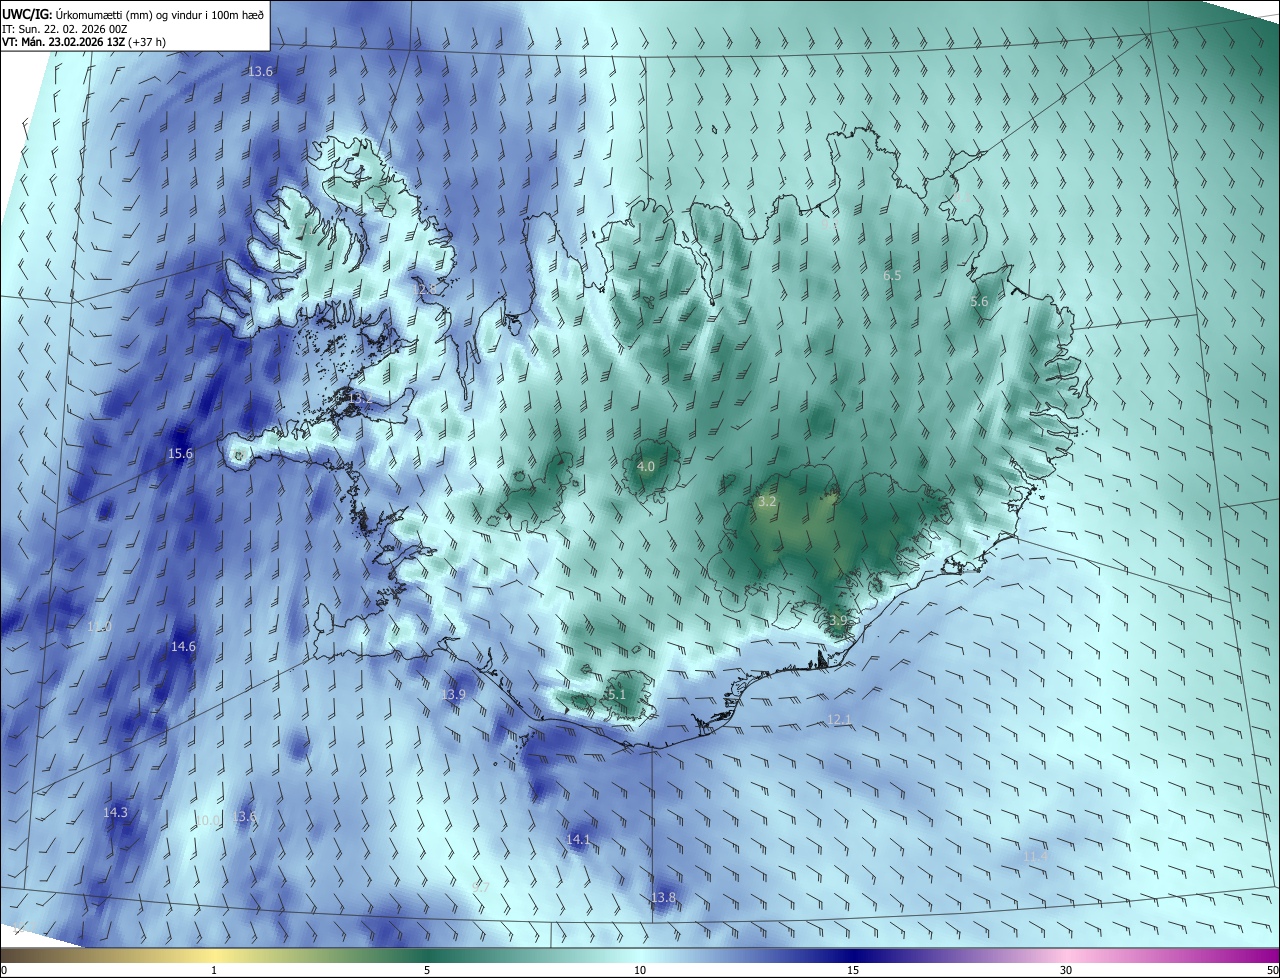Click the 15.6 precipitation value label
1280x978 pixels.
coord(180,454)
